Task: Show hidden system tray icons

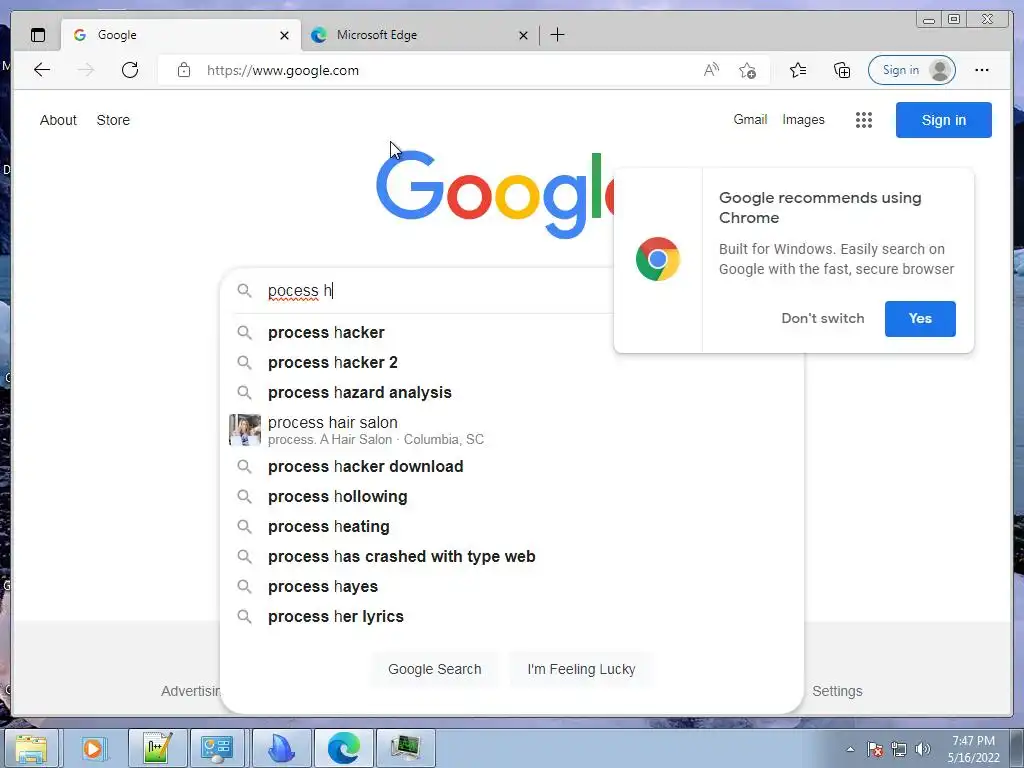Action: 850,749
